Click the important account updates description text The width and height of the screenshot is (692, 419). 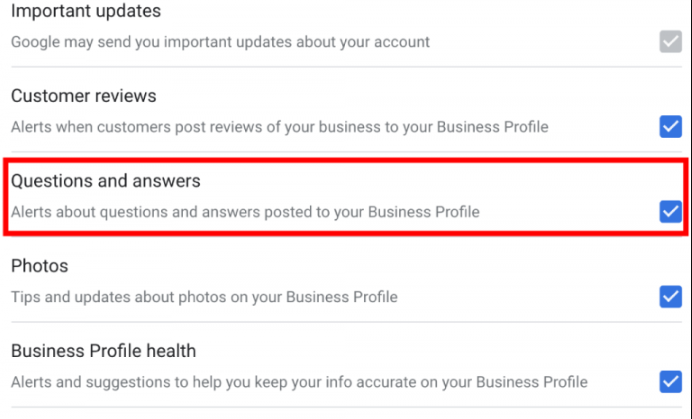tap(220, 42)
